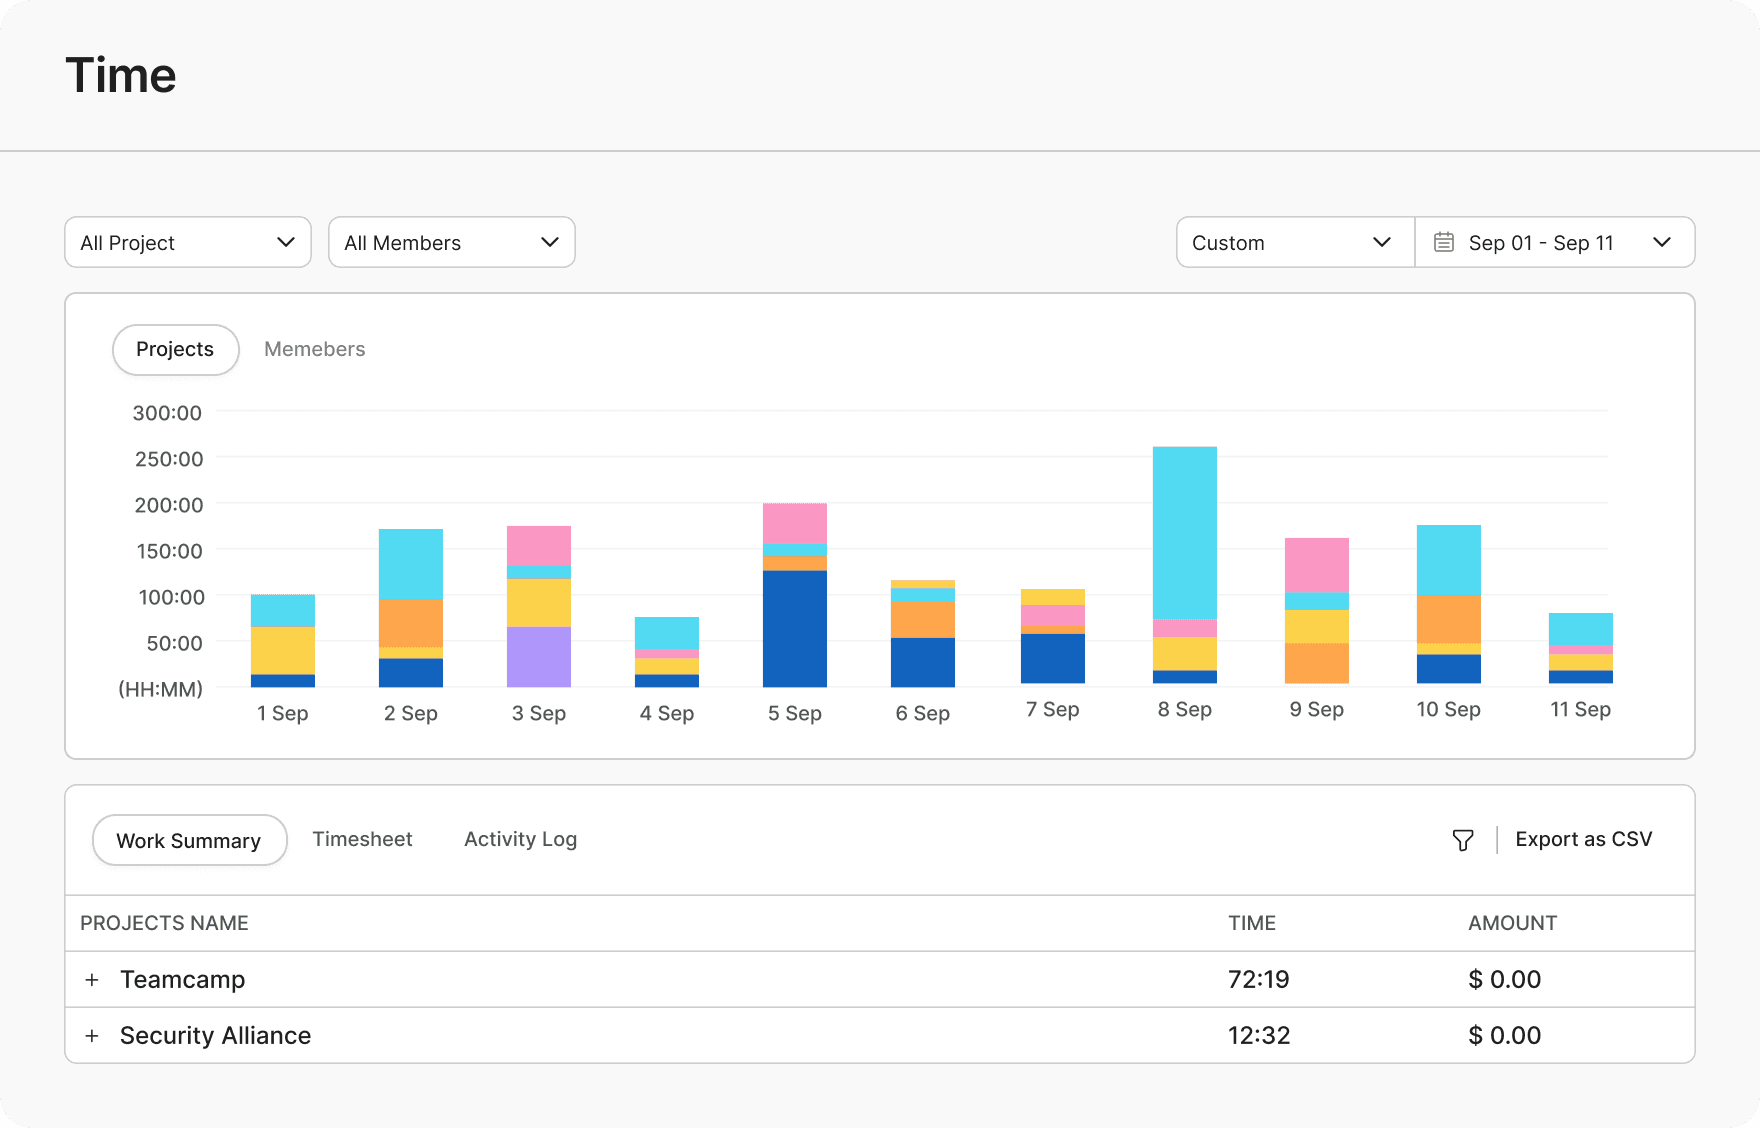Switch to the Timesheet tab
The height and width of the screenshot is (1128, 1760).
pyautogui.click(x=362, y=839)
